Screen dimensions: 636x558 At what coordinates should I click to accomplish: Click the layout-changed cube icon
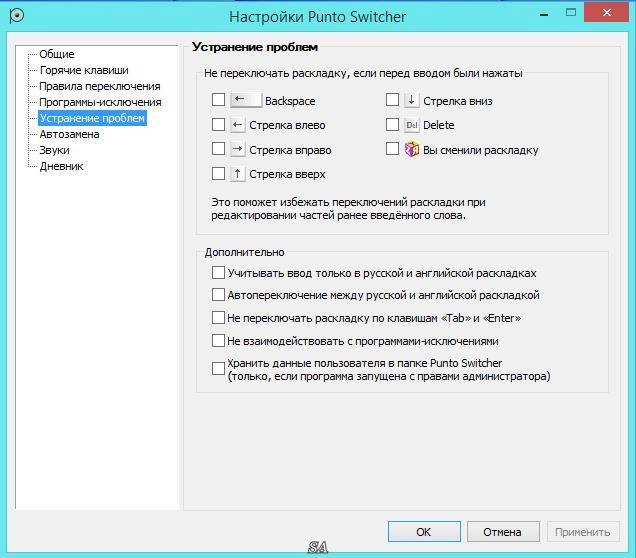411,149
